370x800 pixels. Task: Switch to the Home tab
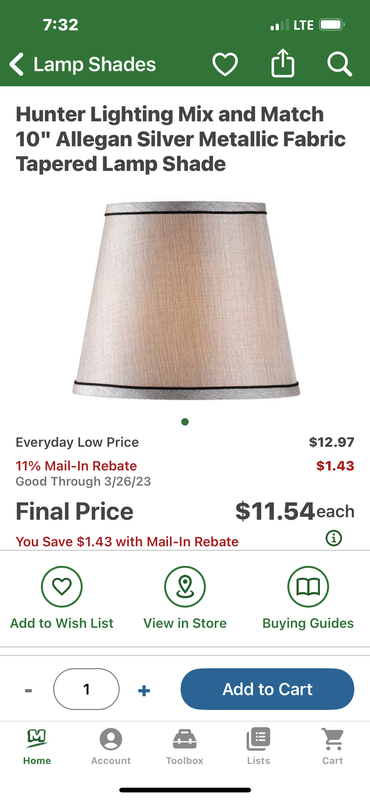pos(37,747)
